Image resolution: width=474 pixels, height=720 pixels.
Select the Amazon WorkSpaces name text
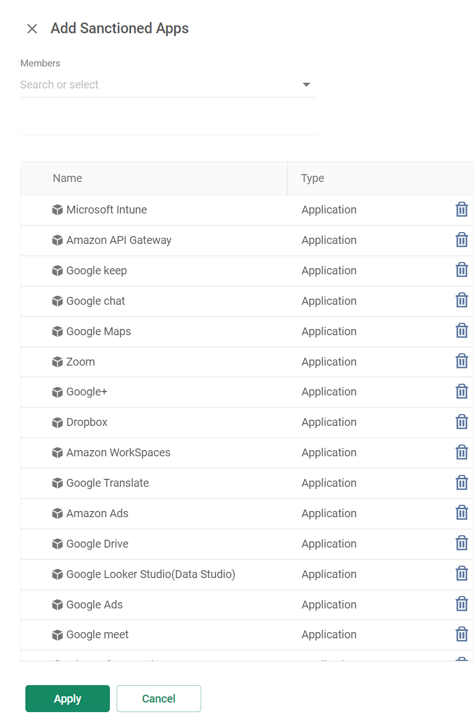pyautogui.click(x=118, y=452)
